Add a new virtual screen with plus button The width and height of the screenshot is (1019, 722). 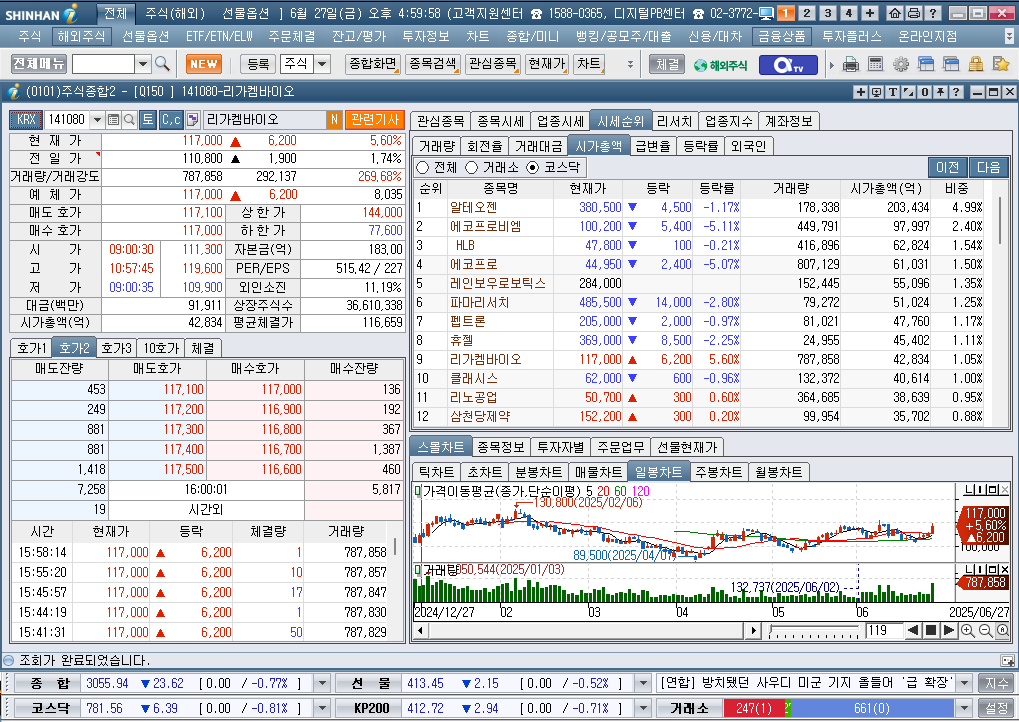tap(870, 13)
